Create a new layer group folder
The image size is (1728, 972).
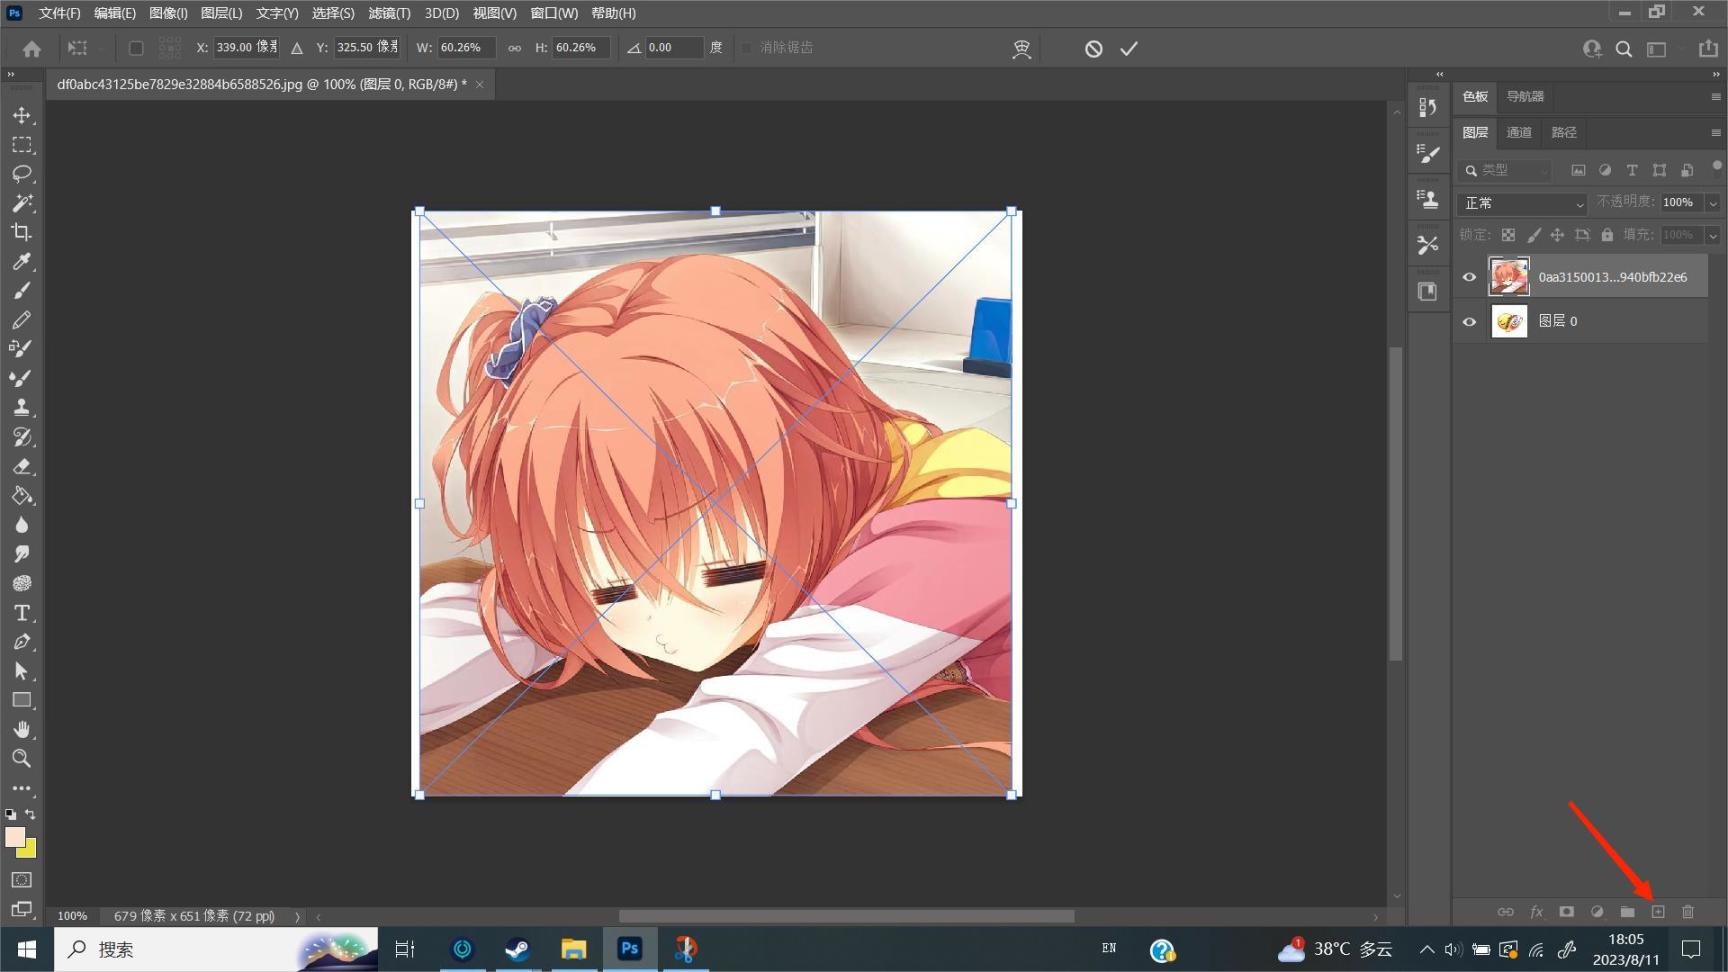1628,912
